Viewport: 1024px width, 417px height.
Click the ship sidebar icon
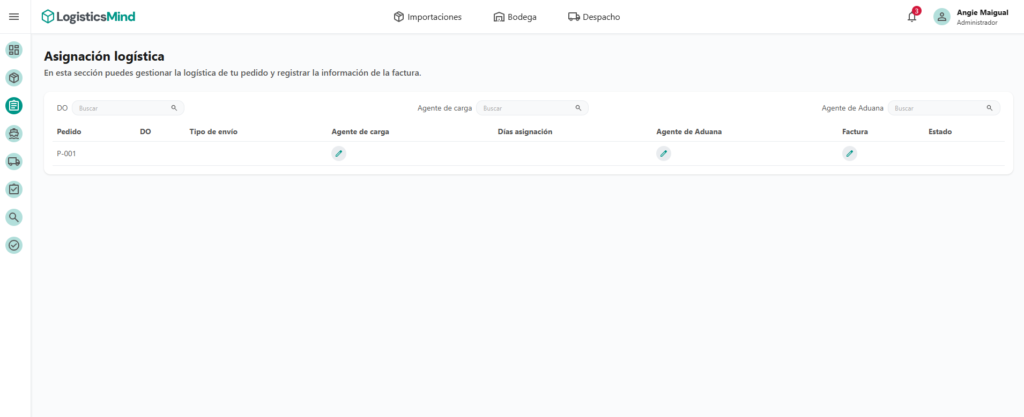(14, 133)
